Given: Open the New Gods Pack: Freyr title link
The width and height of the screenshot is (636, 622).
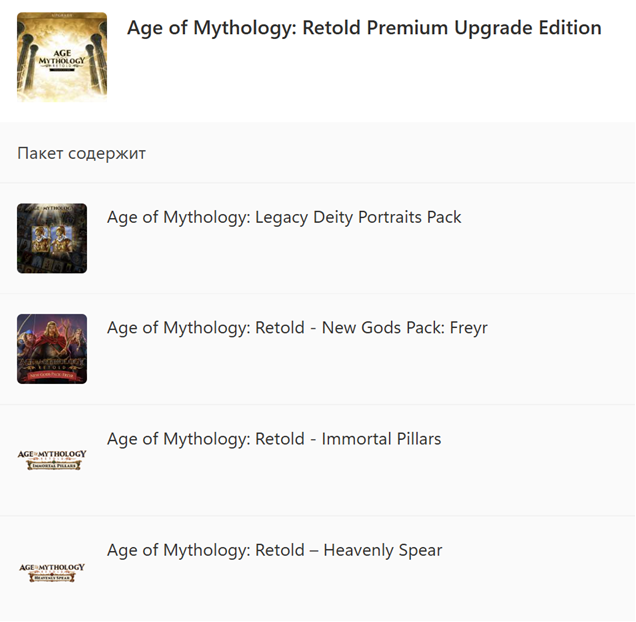Looking at the screenshot, I should (297, 328).
